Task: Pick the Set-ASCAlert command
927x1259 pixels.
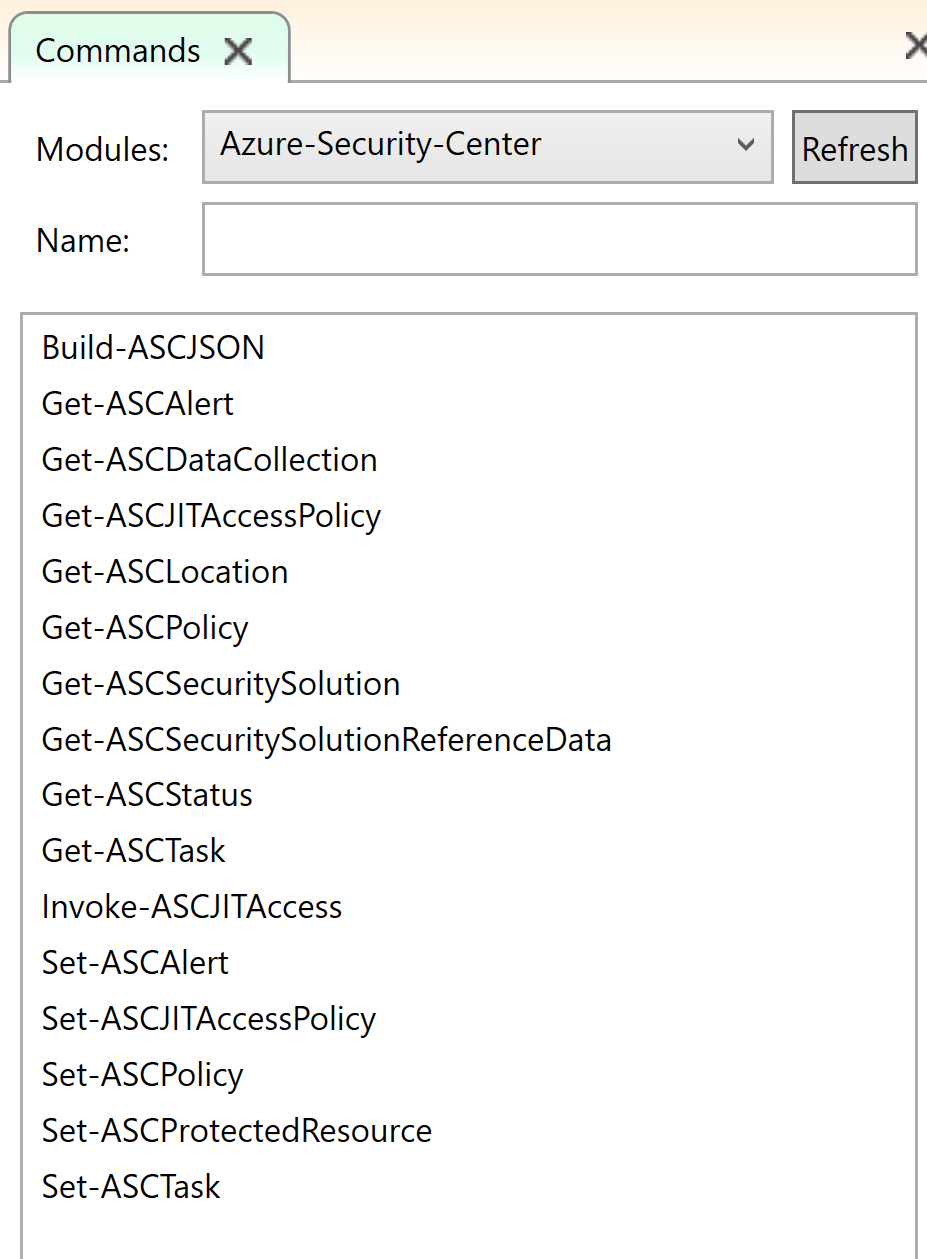Action: click(135, 963)
